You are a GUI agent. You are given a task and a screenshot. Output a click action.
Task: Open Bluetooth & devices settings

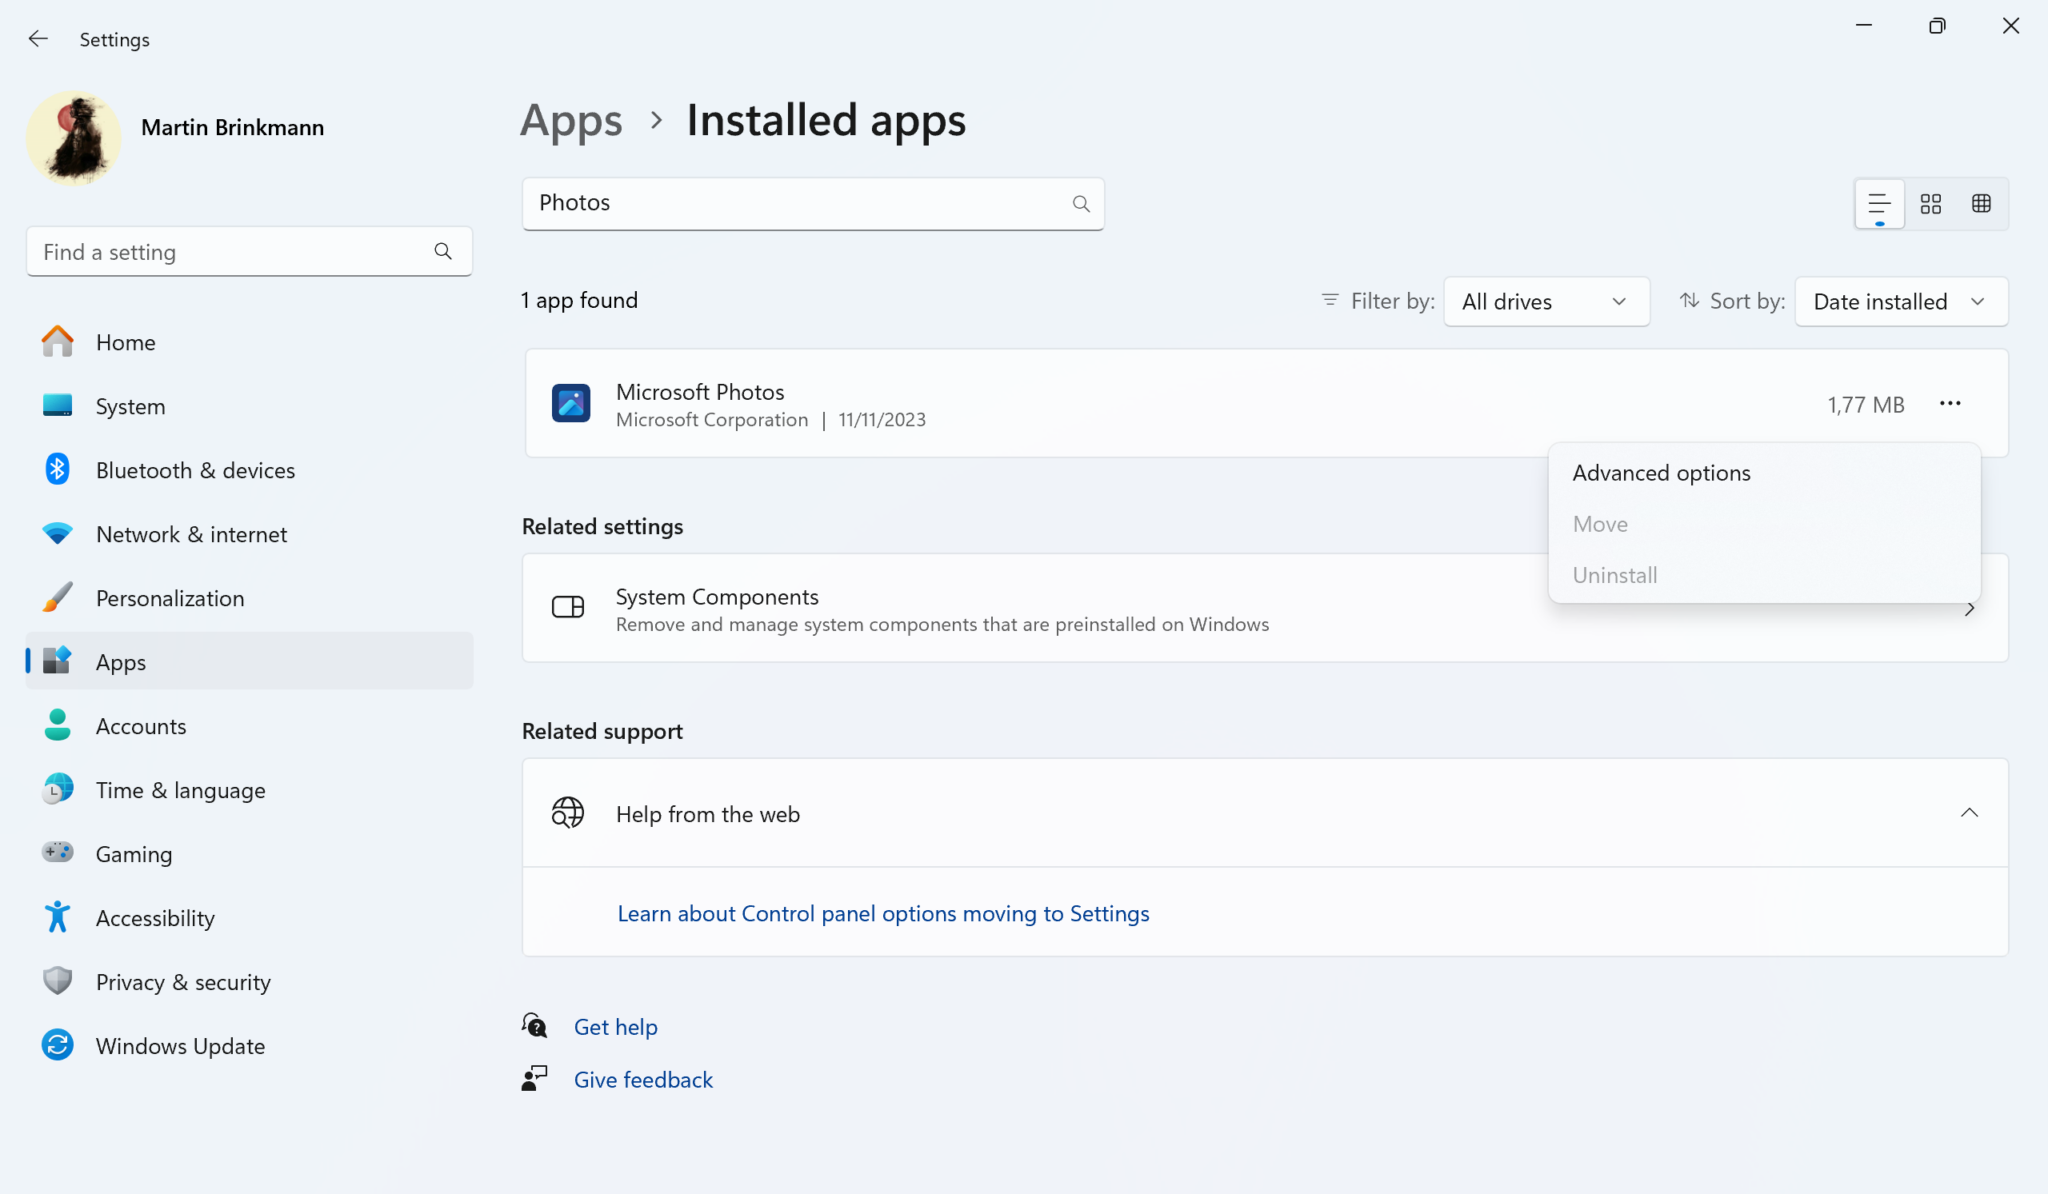coord(195,470)
